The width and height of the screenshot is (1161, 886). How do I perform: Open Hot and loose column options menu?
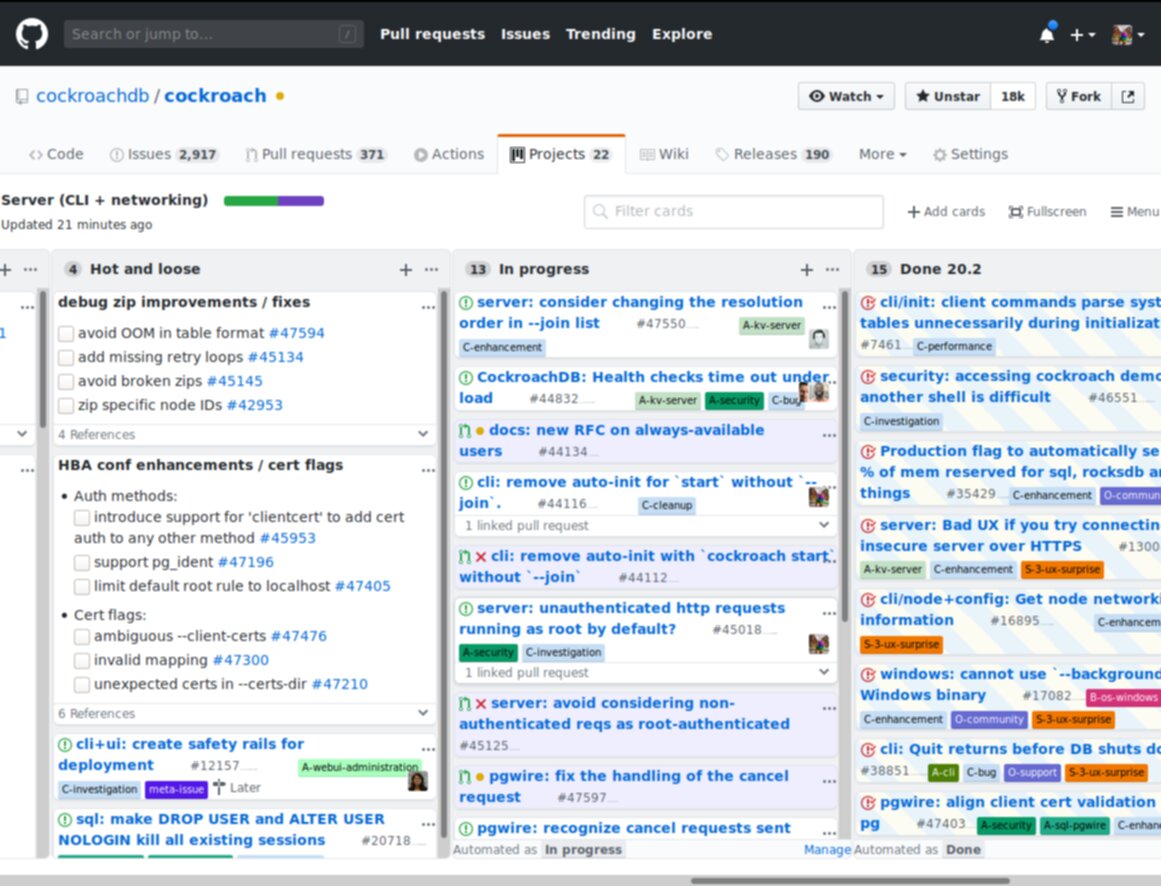432,269
